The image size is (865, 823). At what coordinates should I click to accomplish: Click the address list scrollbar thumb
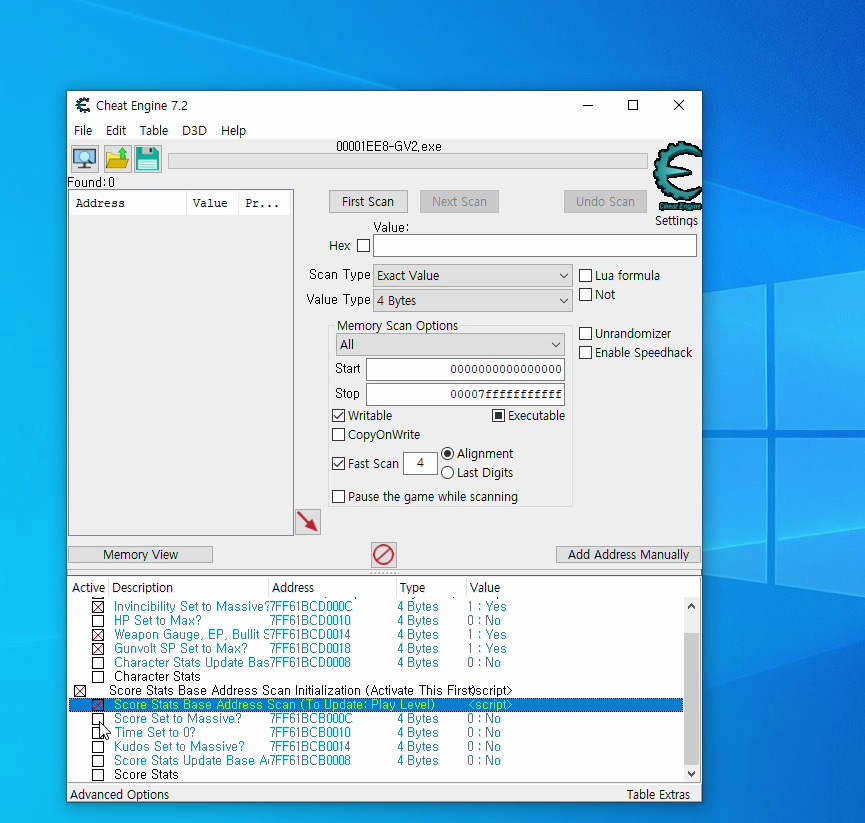point(691,698)
